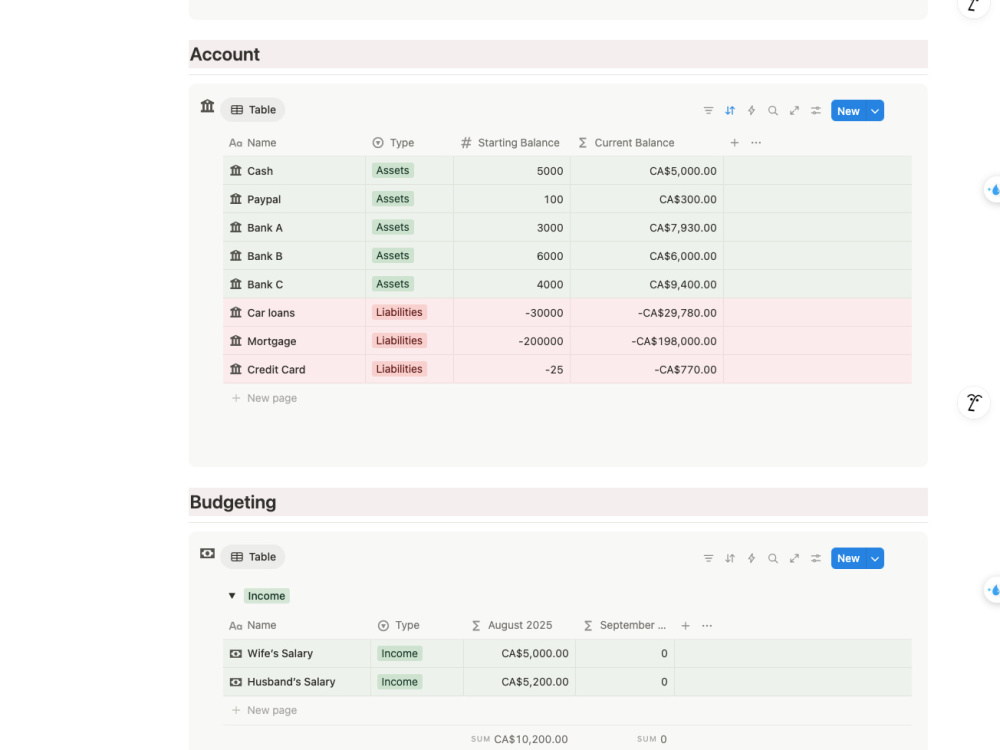1000x750 pixels.
Task: Click New button in Account table
Action: (x=848, y=111)
